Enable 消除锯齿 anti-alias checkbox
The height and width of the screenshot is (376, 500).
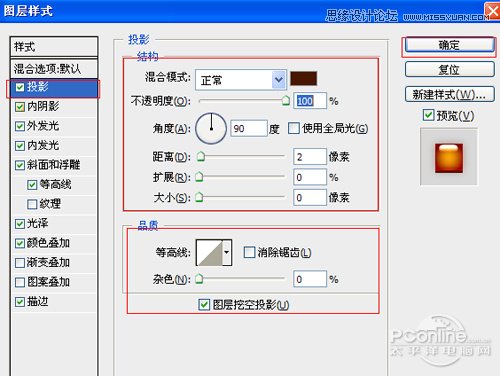coord(249,252)
